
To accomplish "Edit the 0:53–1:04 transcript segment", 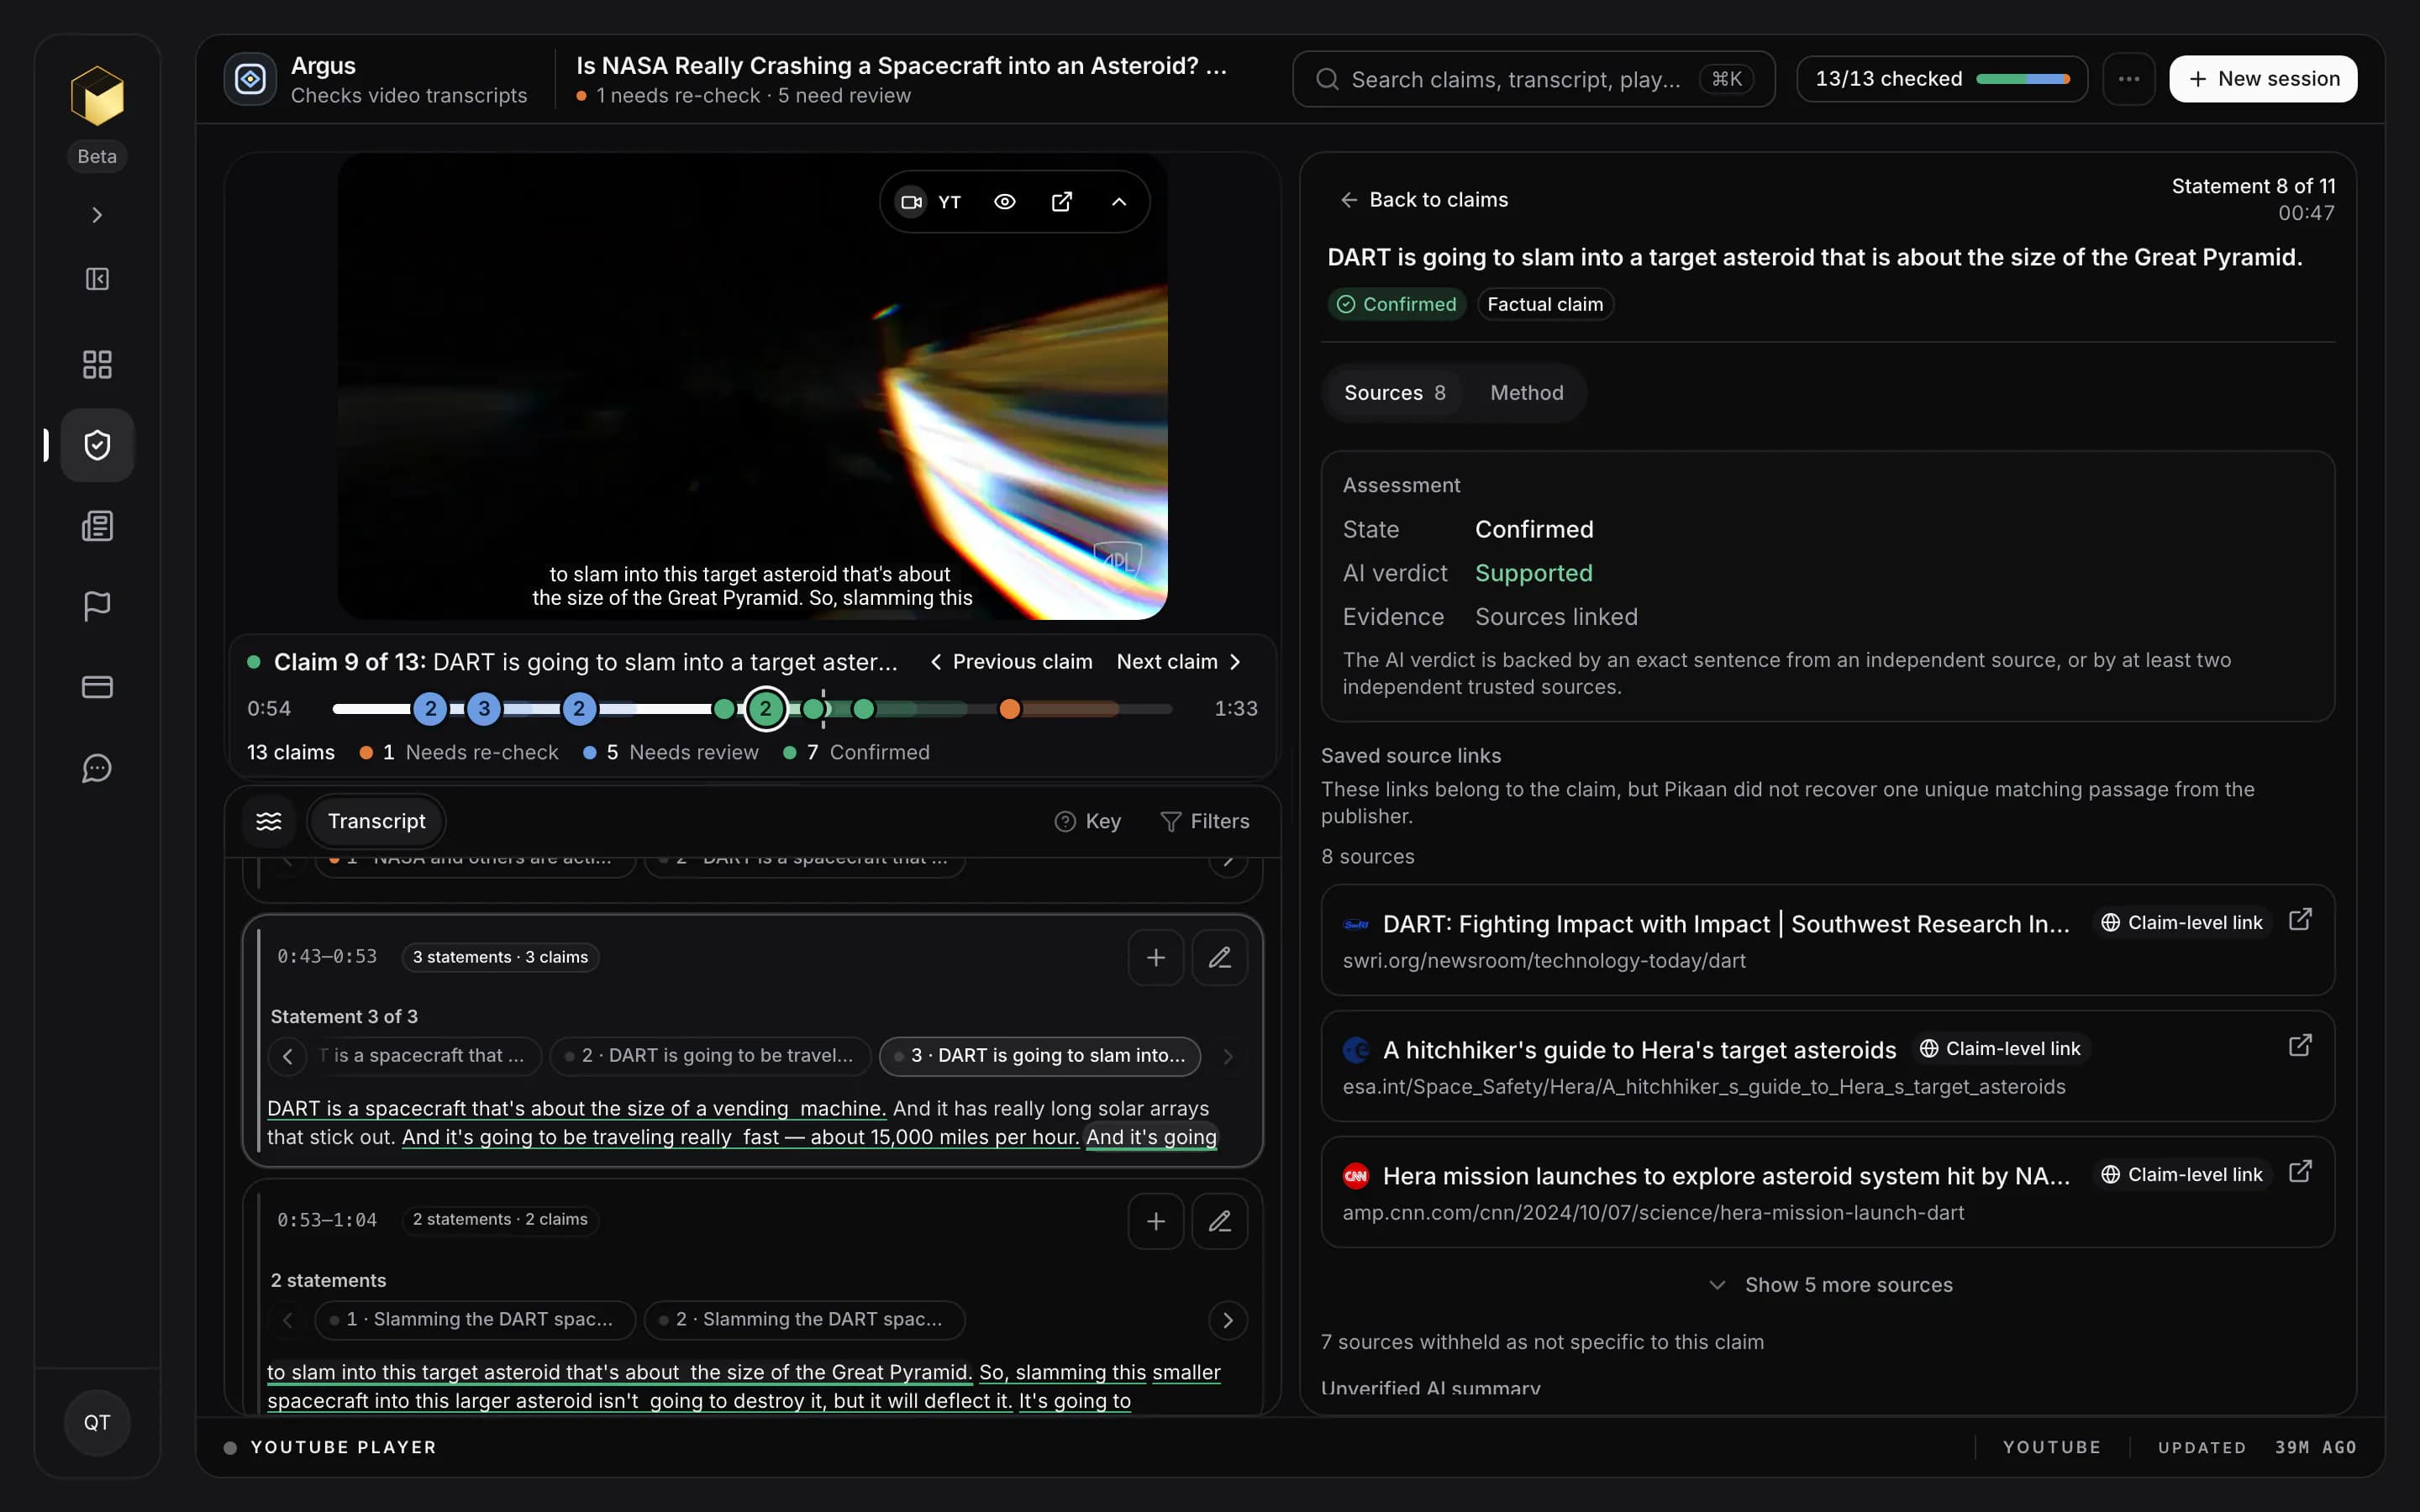I will pos(1220,1221).
